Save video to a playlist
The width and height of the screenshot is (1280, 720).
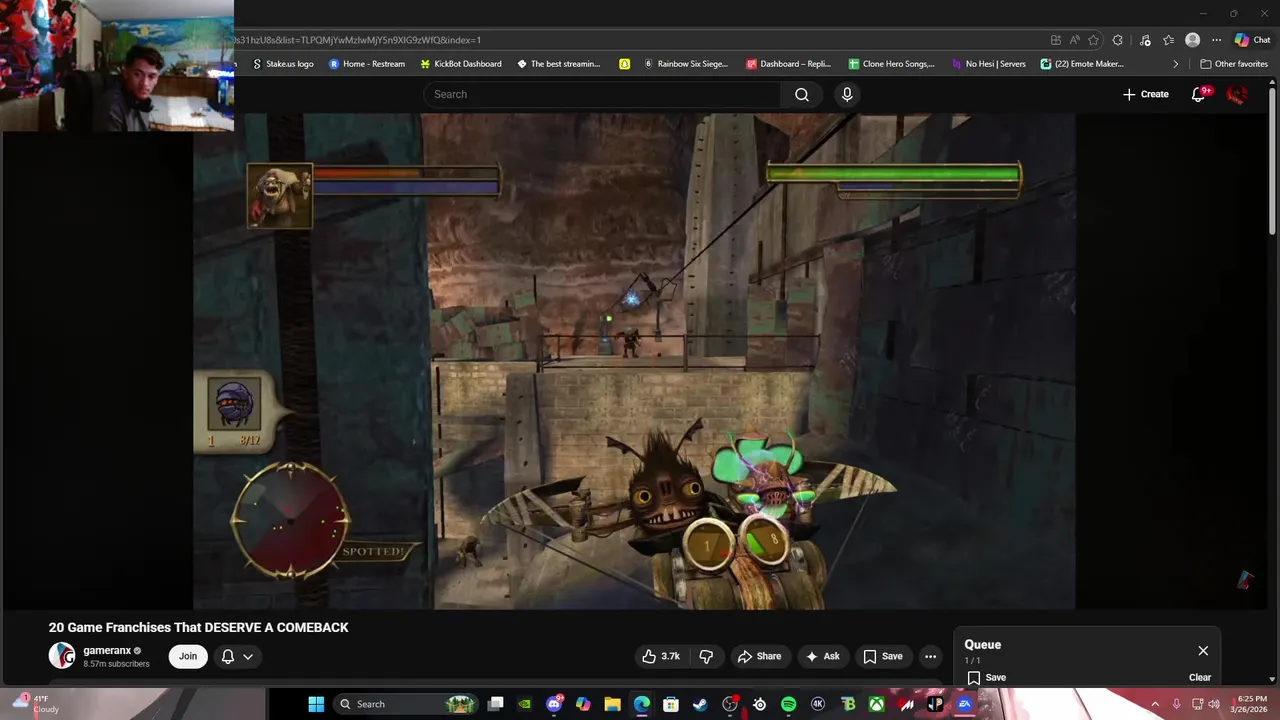click(883, 656)
